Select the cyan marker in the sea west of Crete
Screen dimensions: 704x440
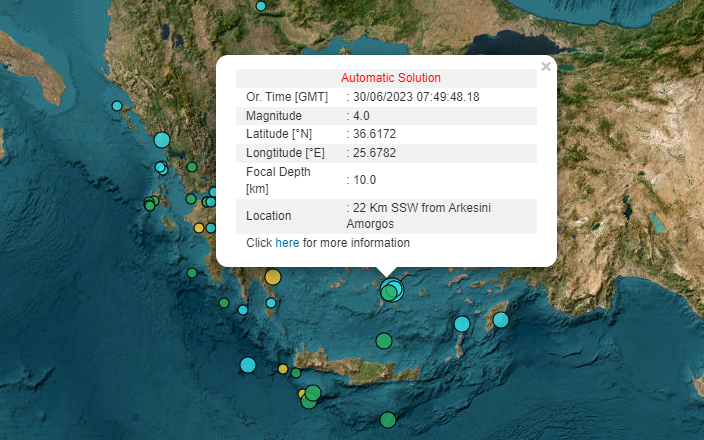pyautogui.click(x=248, y=365)
